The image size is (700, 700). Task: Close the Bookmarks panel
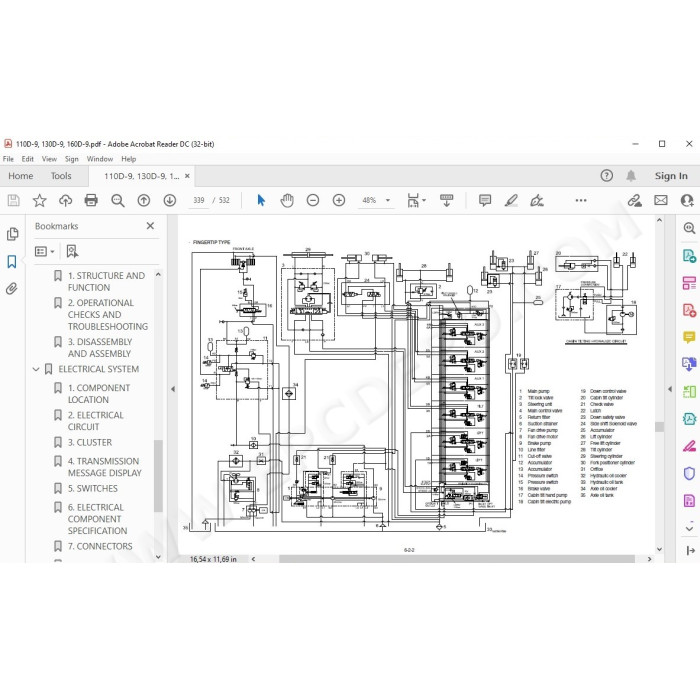(x=150, y=226)
